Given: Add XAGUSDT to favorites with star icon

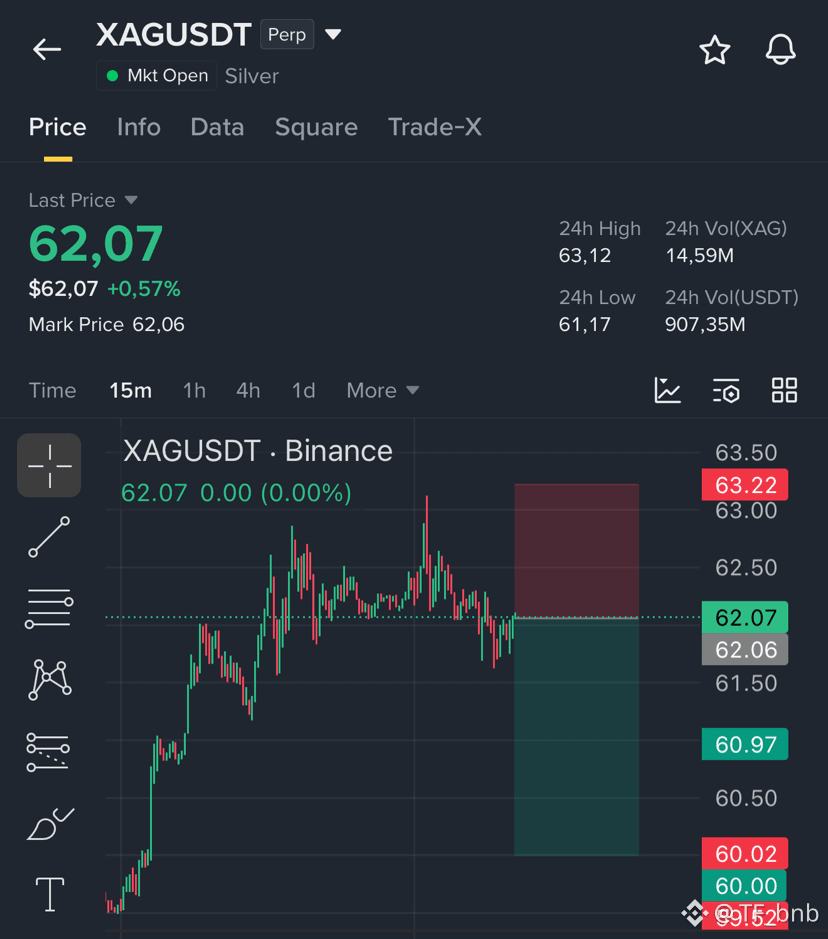Looking at the screenshot, I should click(715, 50).
